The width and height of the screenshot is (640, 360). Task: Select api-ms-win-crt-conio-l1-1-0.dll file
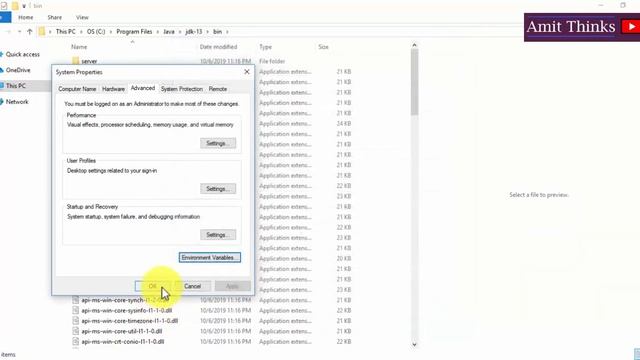coord(122,342)
